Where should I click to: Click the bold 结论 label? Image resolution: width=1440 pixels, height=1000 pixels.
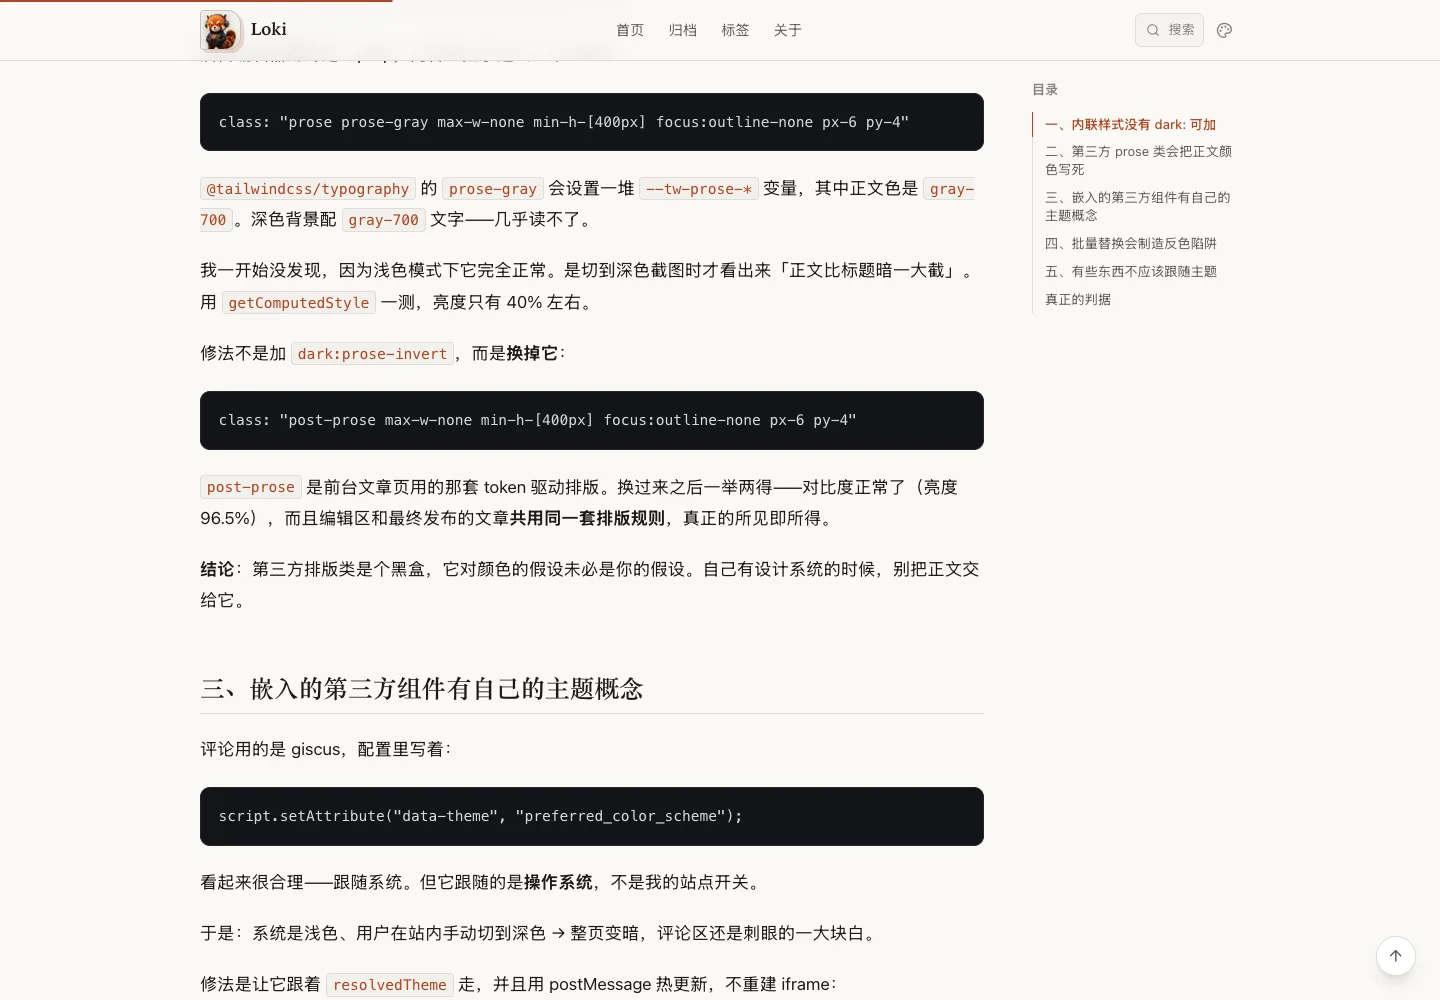tap(217, 569)
